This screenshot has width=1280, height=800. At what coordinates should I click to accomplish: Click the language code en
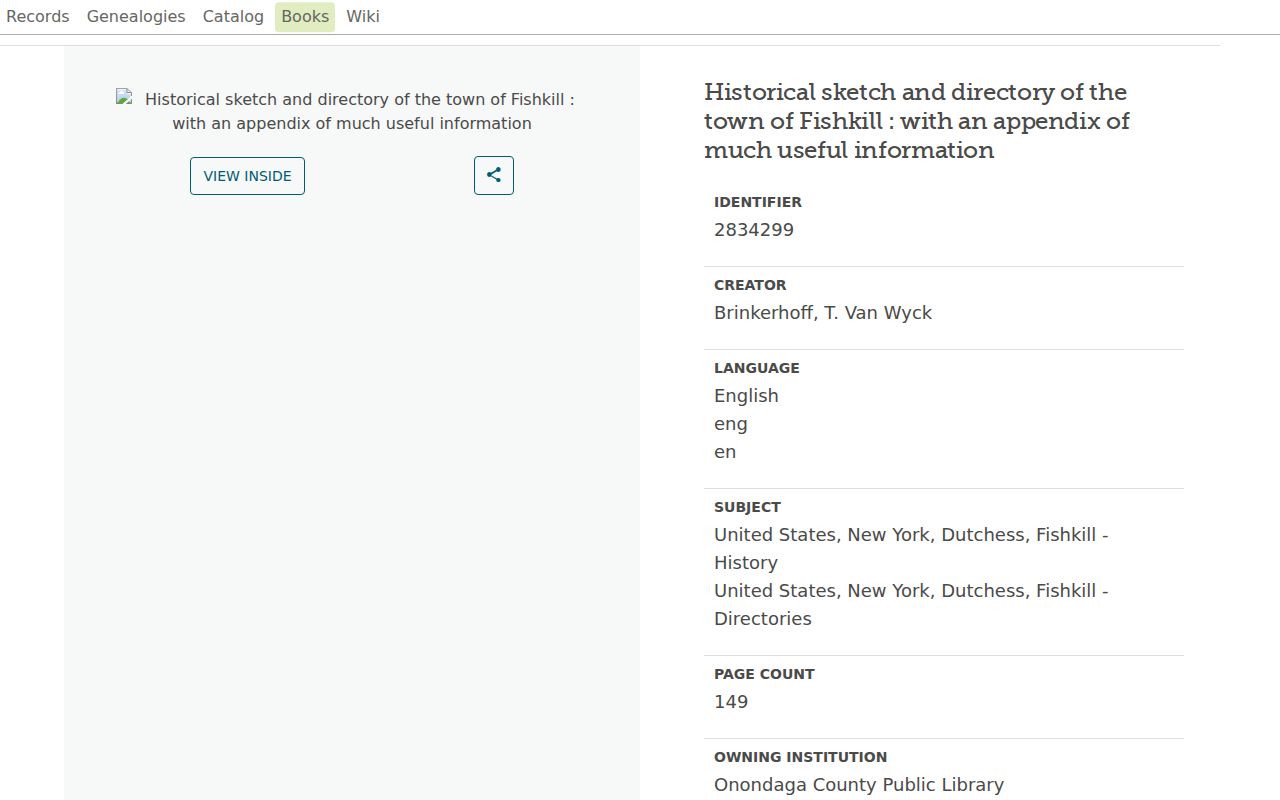725,452
